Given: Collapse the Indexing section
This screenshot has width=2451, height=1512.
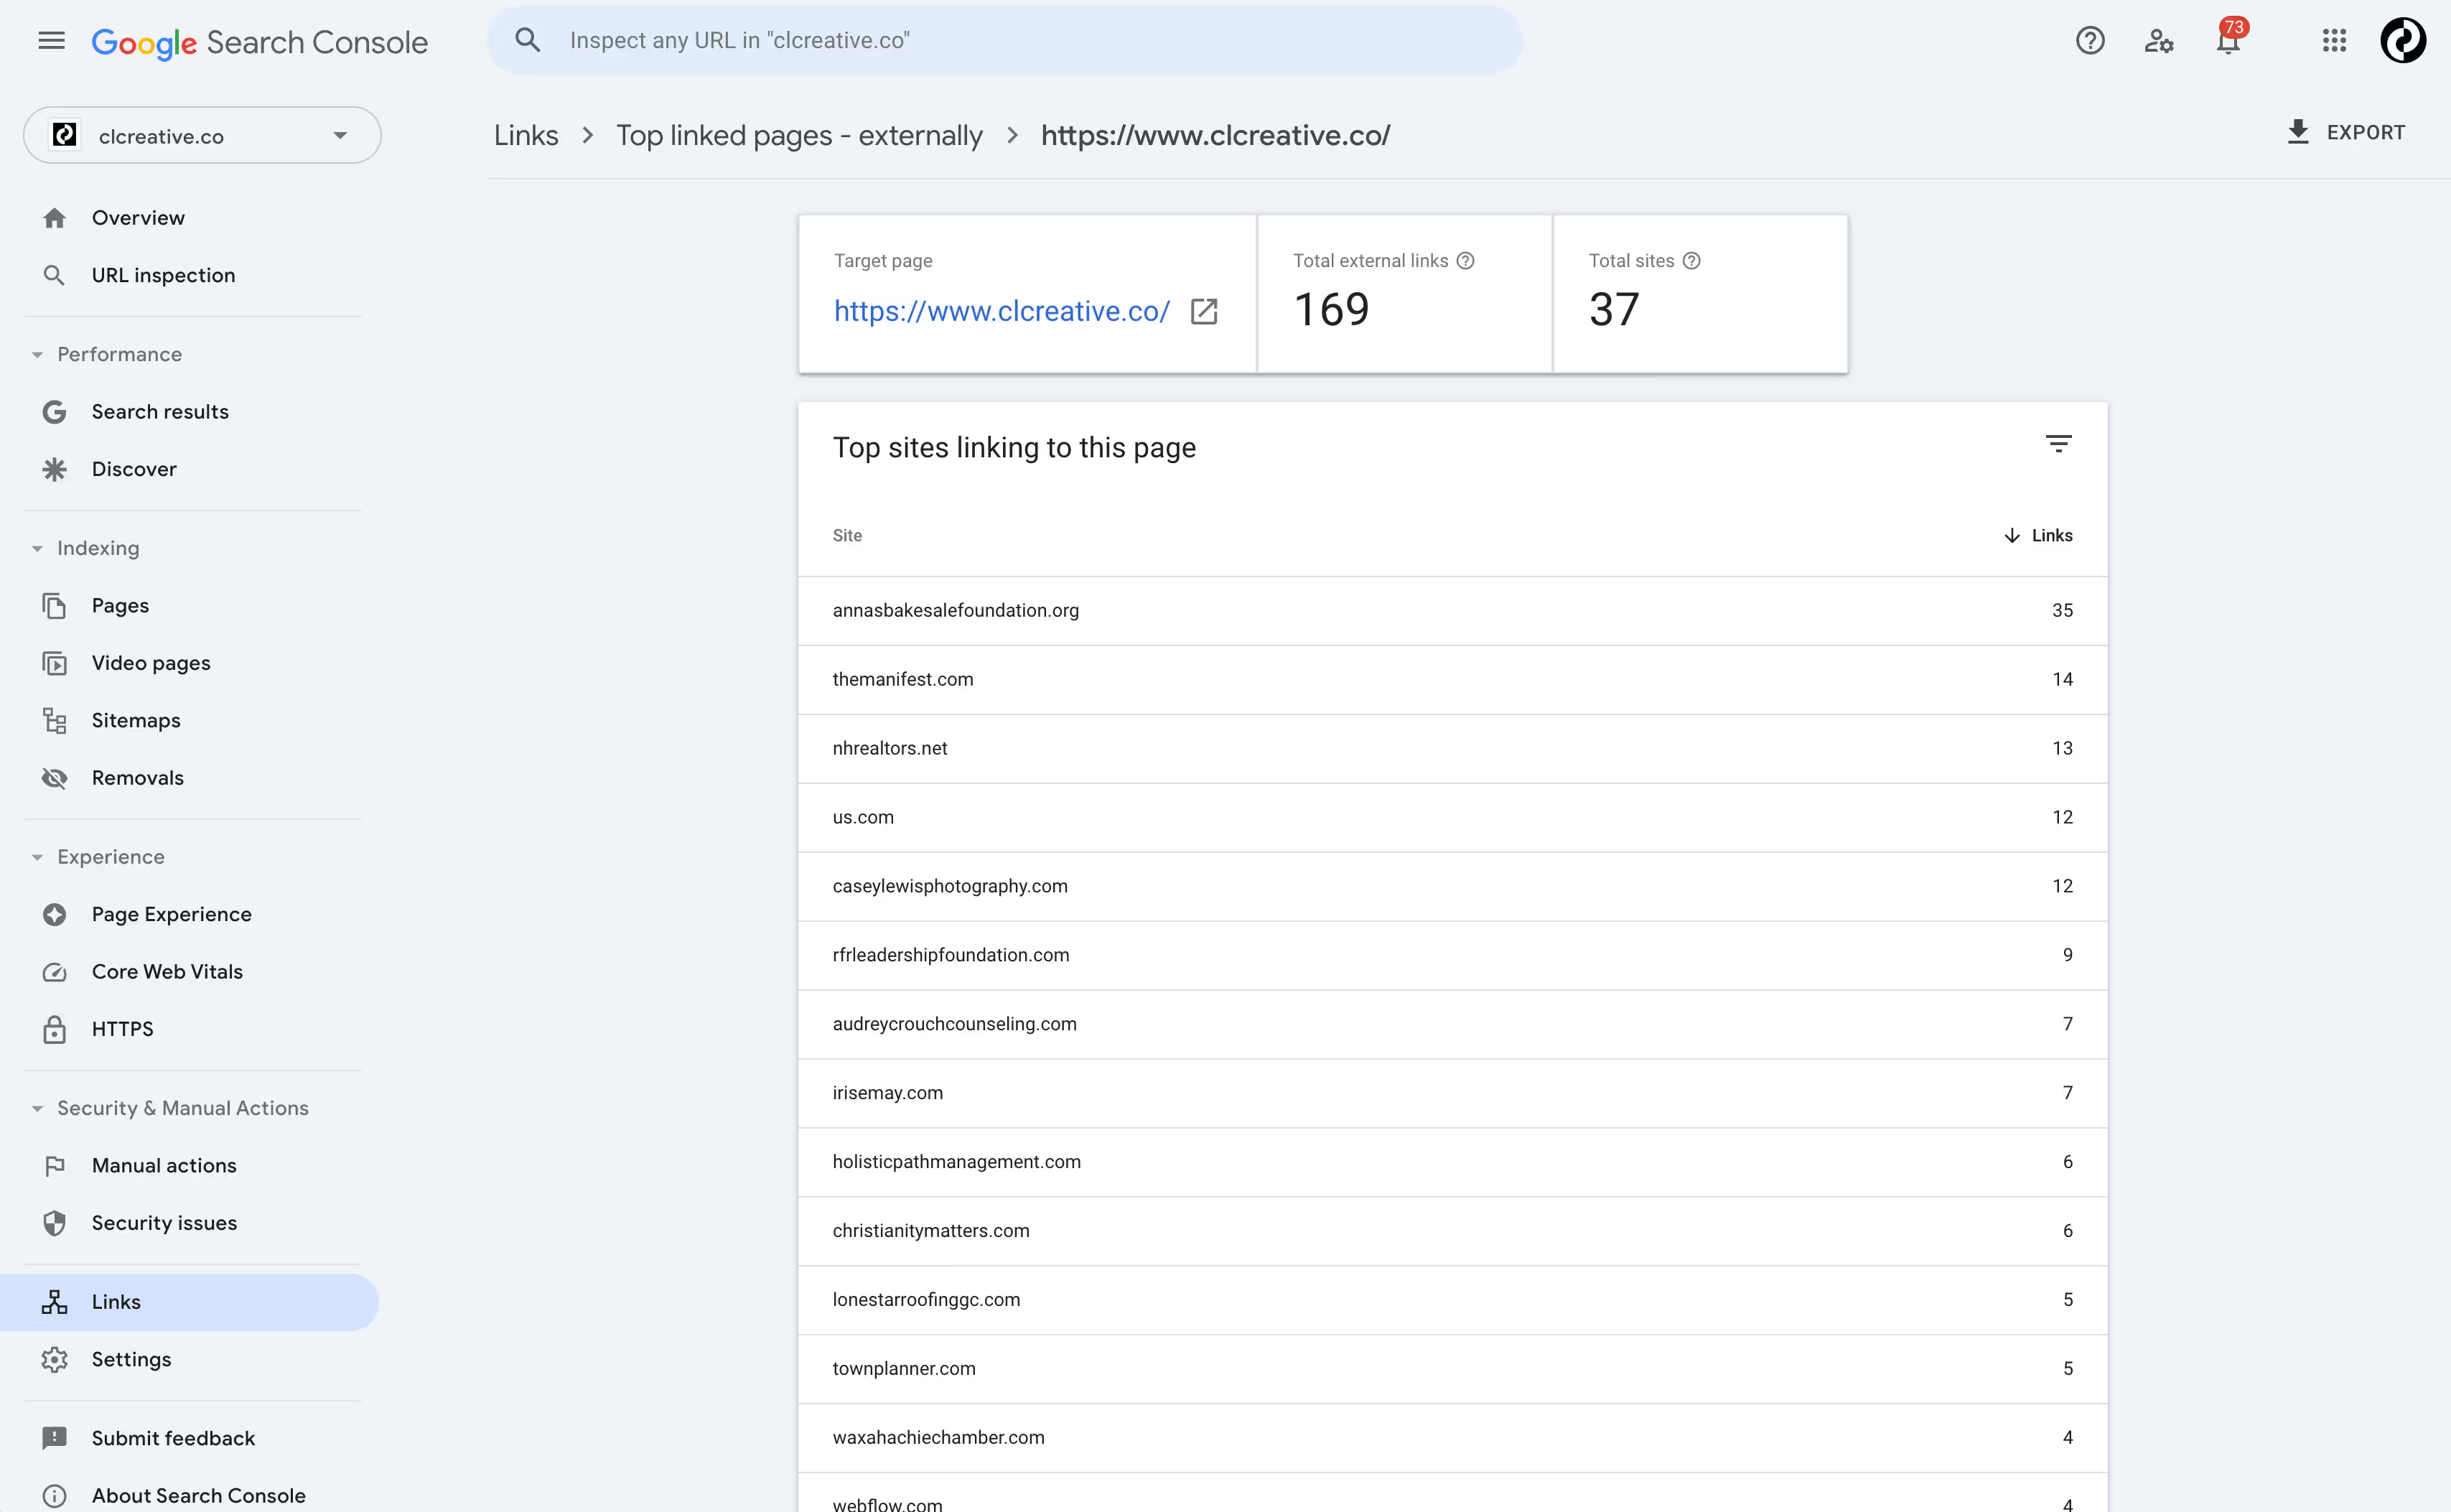Looking at the screenshot, I should tap(37, 549).
